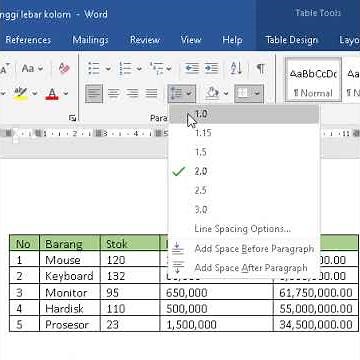
Task: Click the Stok header cell
Action: click(130, 243)
